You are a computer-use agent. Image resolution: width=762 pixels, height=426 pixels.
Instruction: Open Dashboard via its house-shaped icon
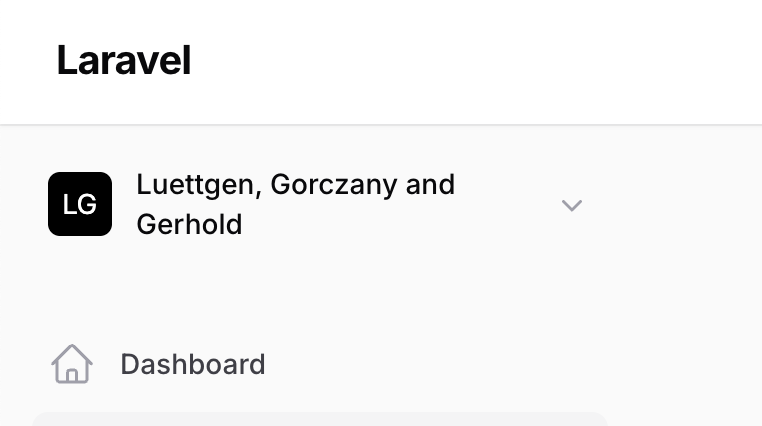pyautogui.click(x=72, y=364)
